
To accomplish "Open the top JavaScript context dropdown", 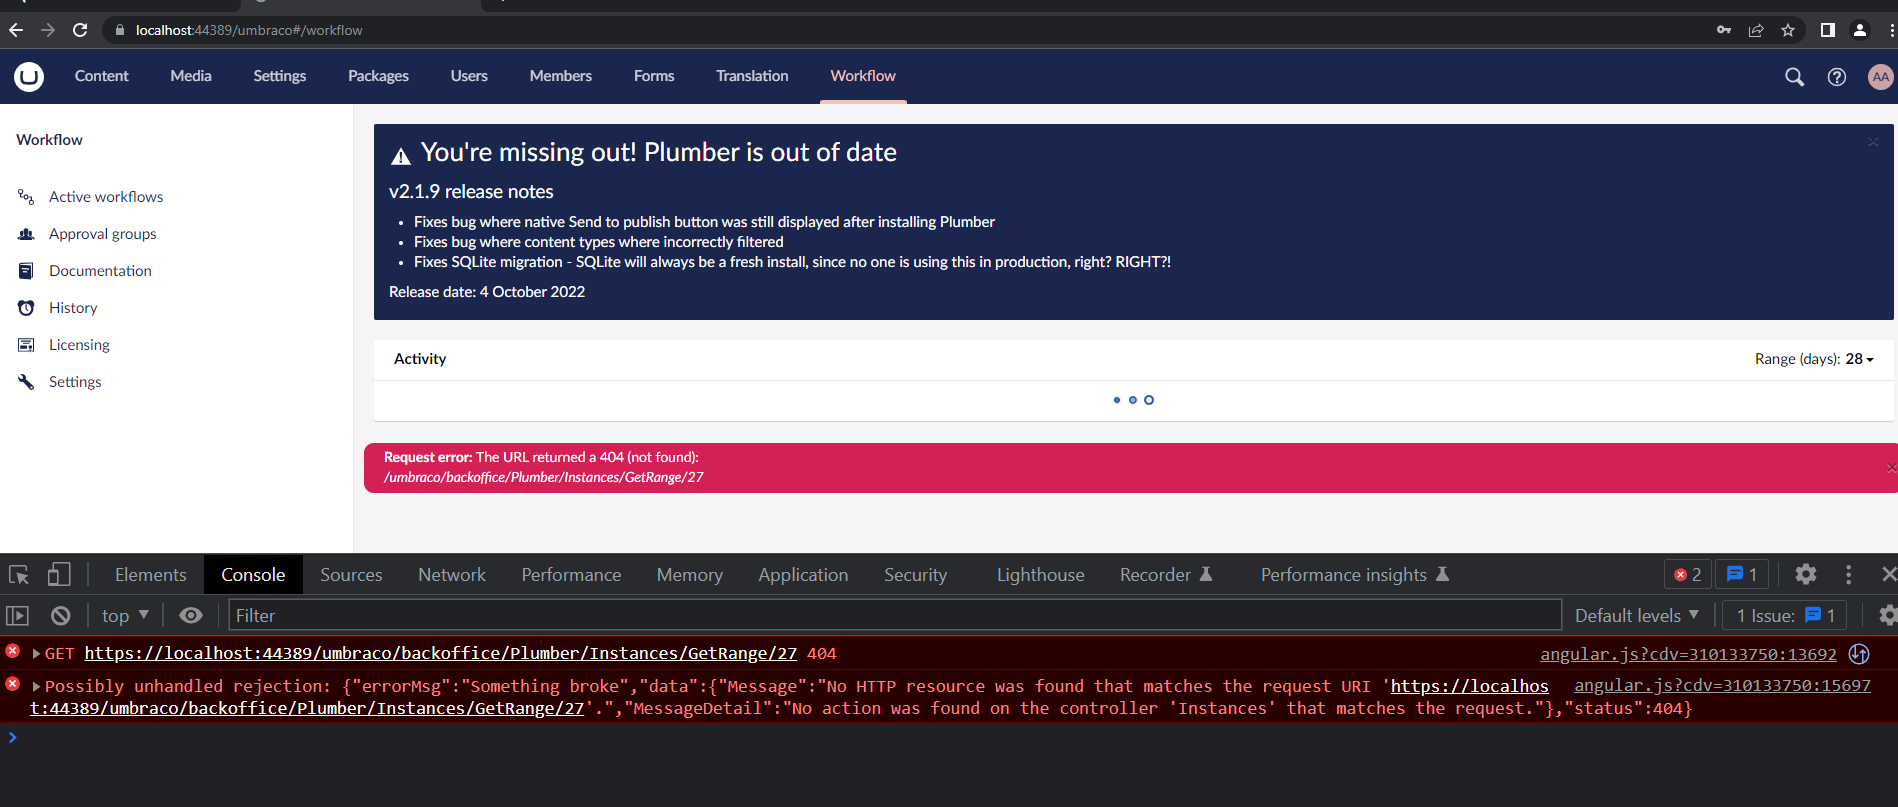I will click(x=125, y=616).
